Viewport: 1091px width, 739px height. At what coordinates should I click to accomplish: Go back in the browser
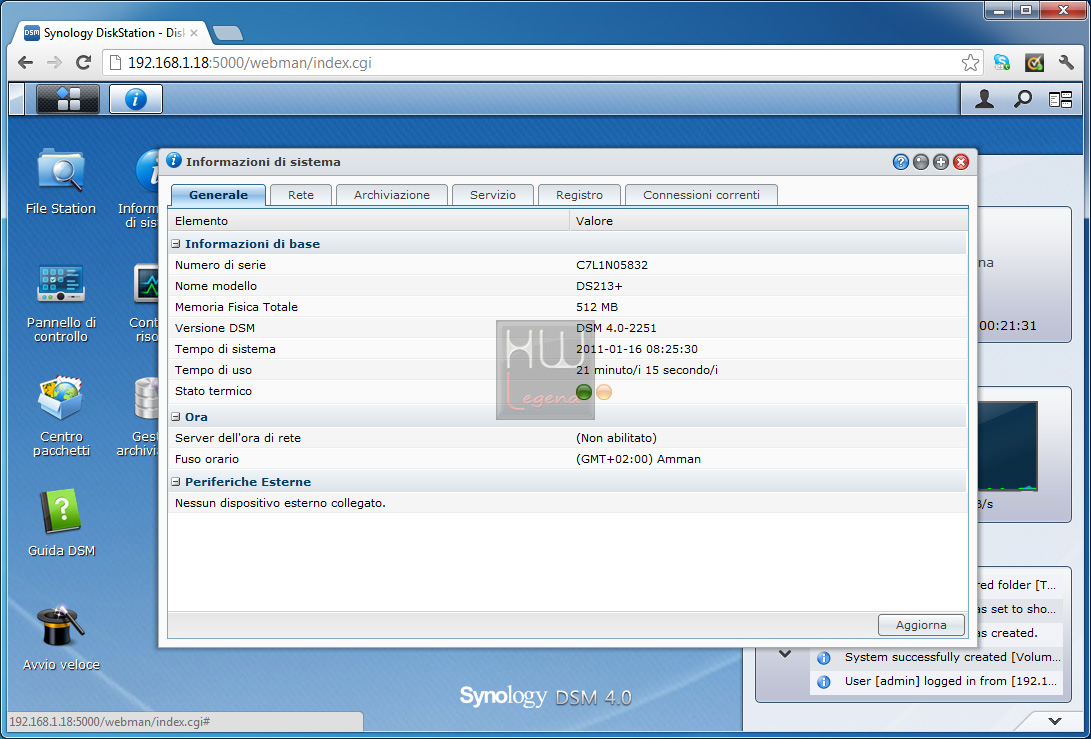pyautogui.click(x=25, y=63)
